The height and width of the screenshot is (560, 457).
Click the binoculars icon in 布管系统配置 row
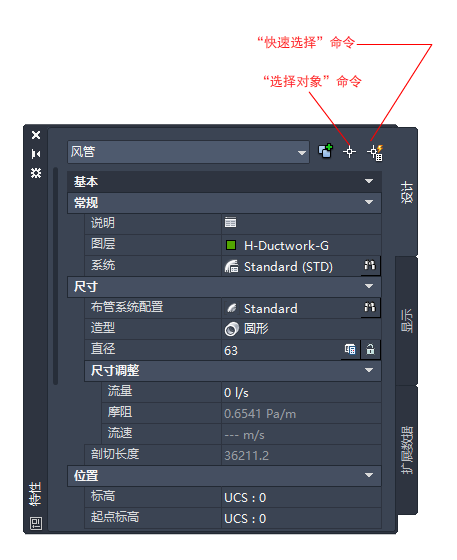[x=370, y=307]
